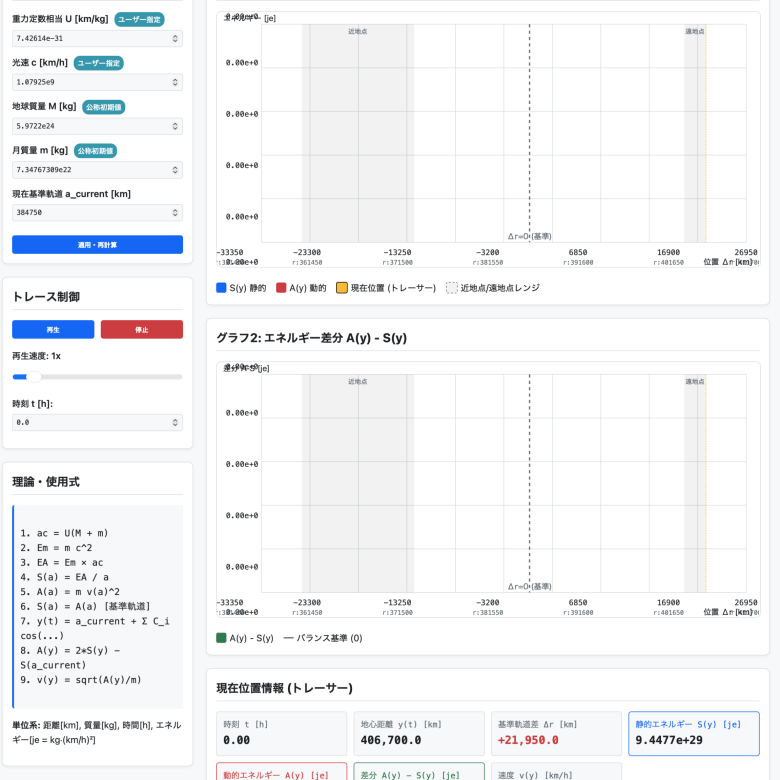Click the バランス基準 (0) legend entry

point(322,638)
